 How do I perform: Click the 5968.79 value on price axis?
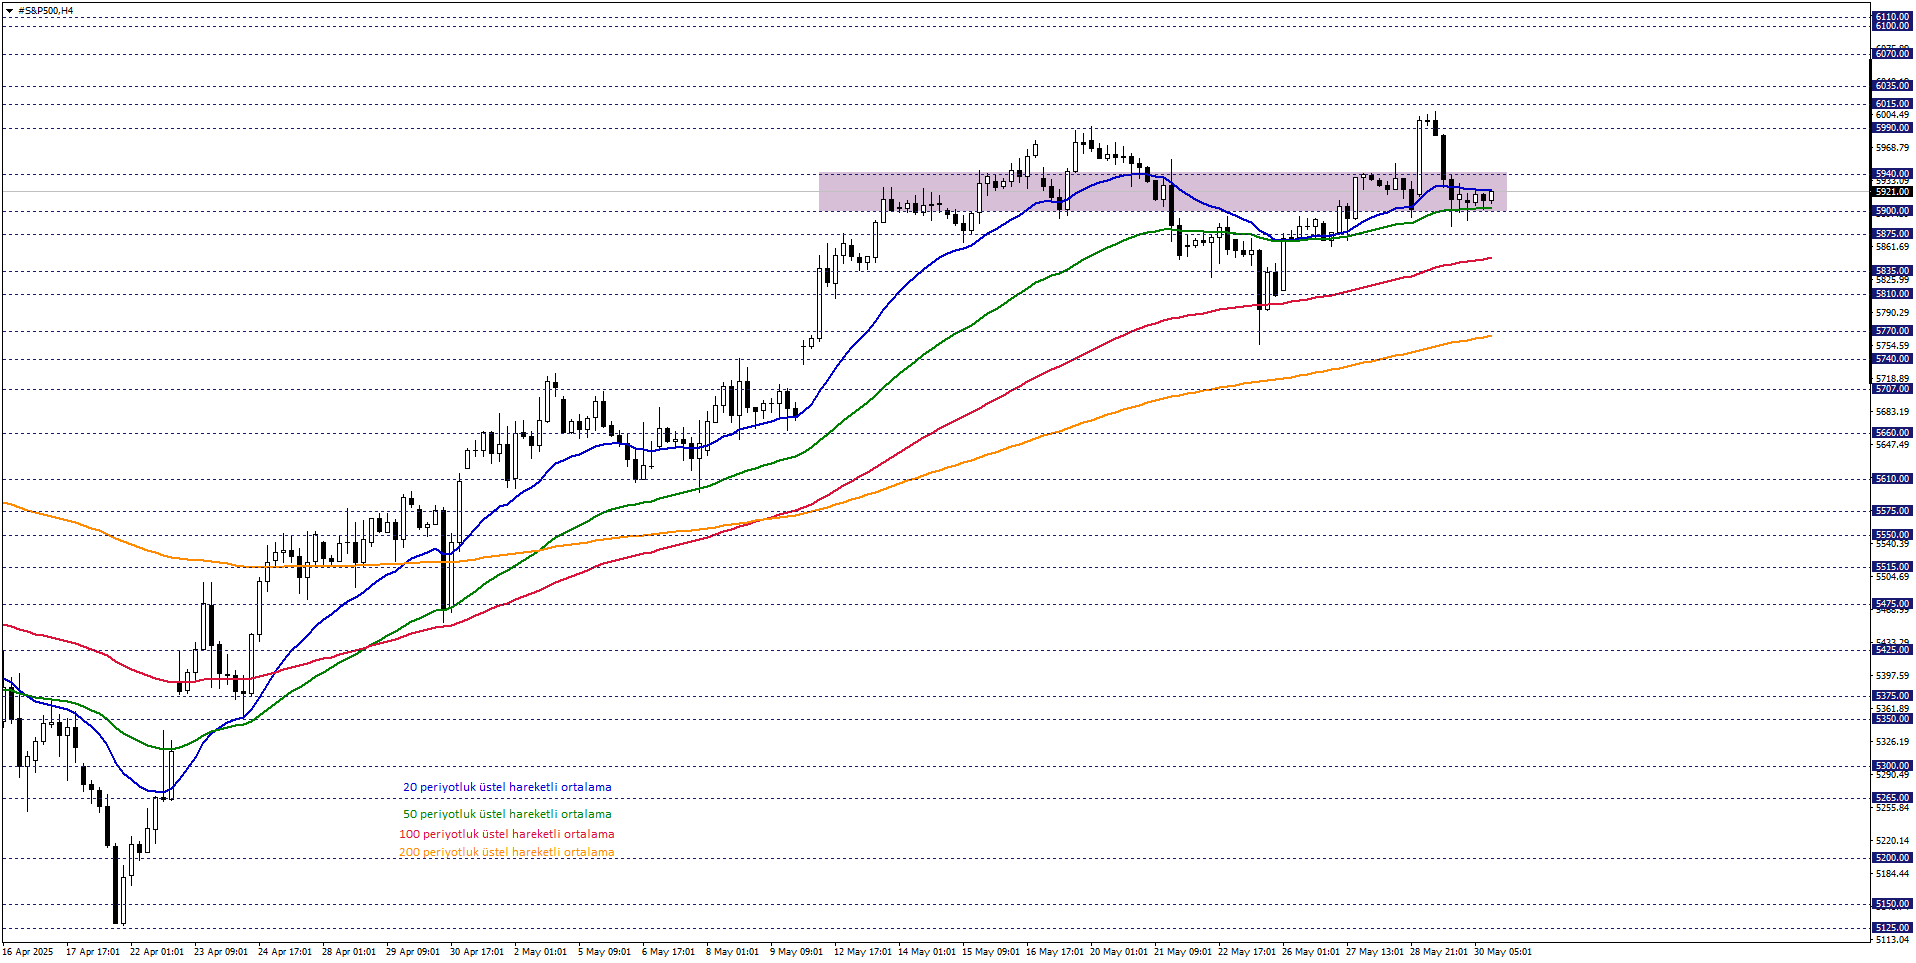click(1892, 148)
